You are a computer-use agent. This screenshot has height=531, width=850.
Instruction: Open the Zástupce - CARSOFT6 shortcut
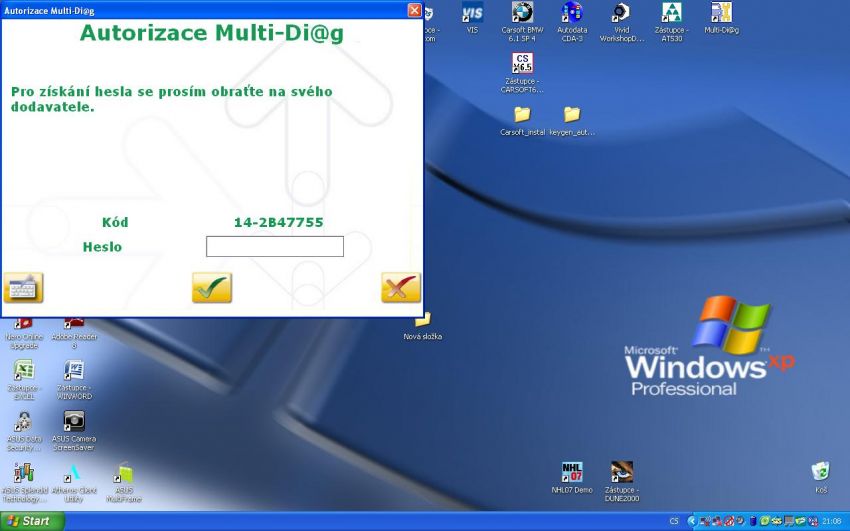pos(522,73)
